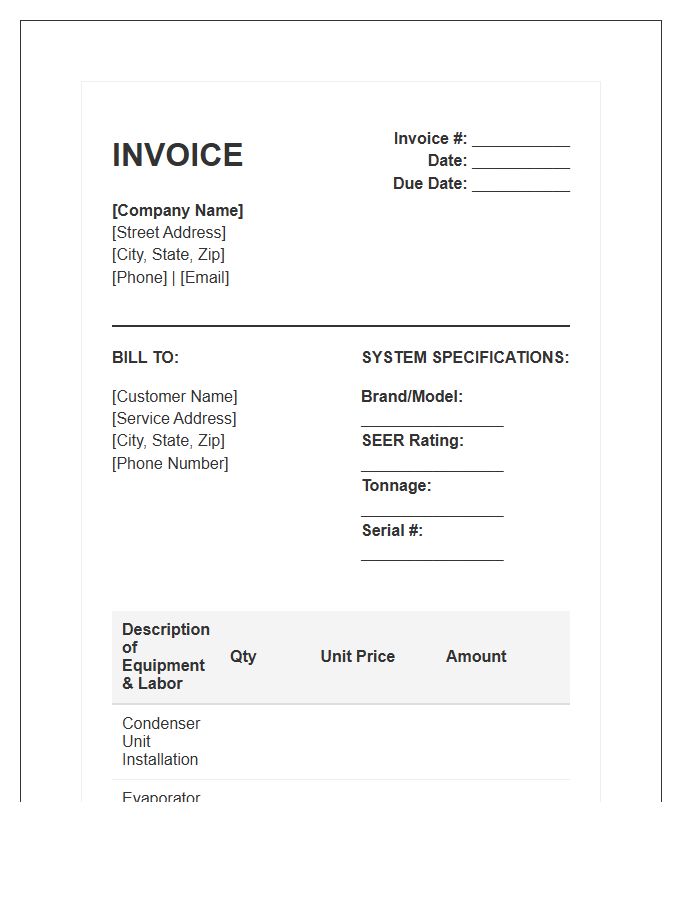The width and height of the screenshot is (700, 900).
Task: Select the [Street Address] placeholder
Action: [169, 232]
